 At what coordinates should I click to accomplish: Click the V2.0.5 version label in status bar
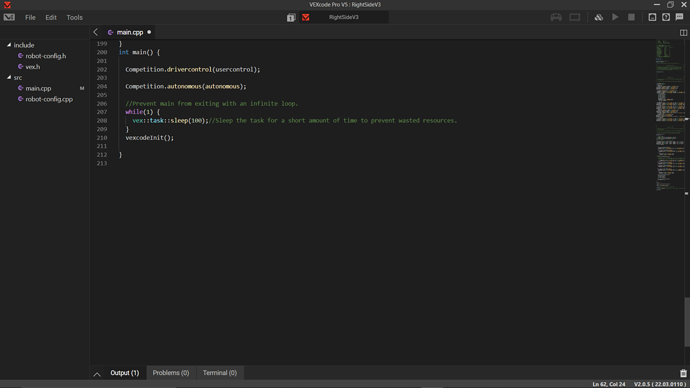point(660,384)
